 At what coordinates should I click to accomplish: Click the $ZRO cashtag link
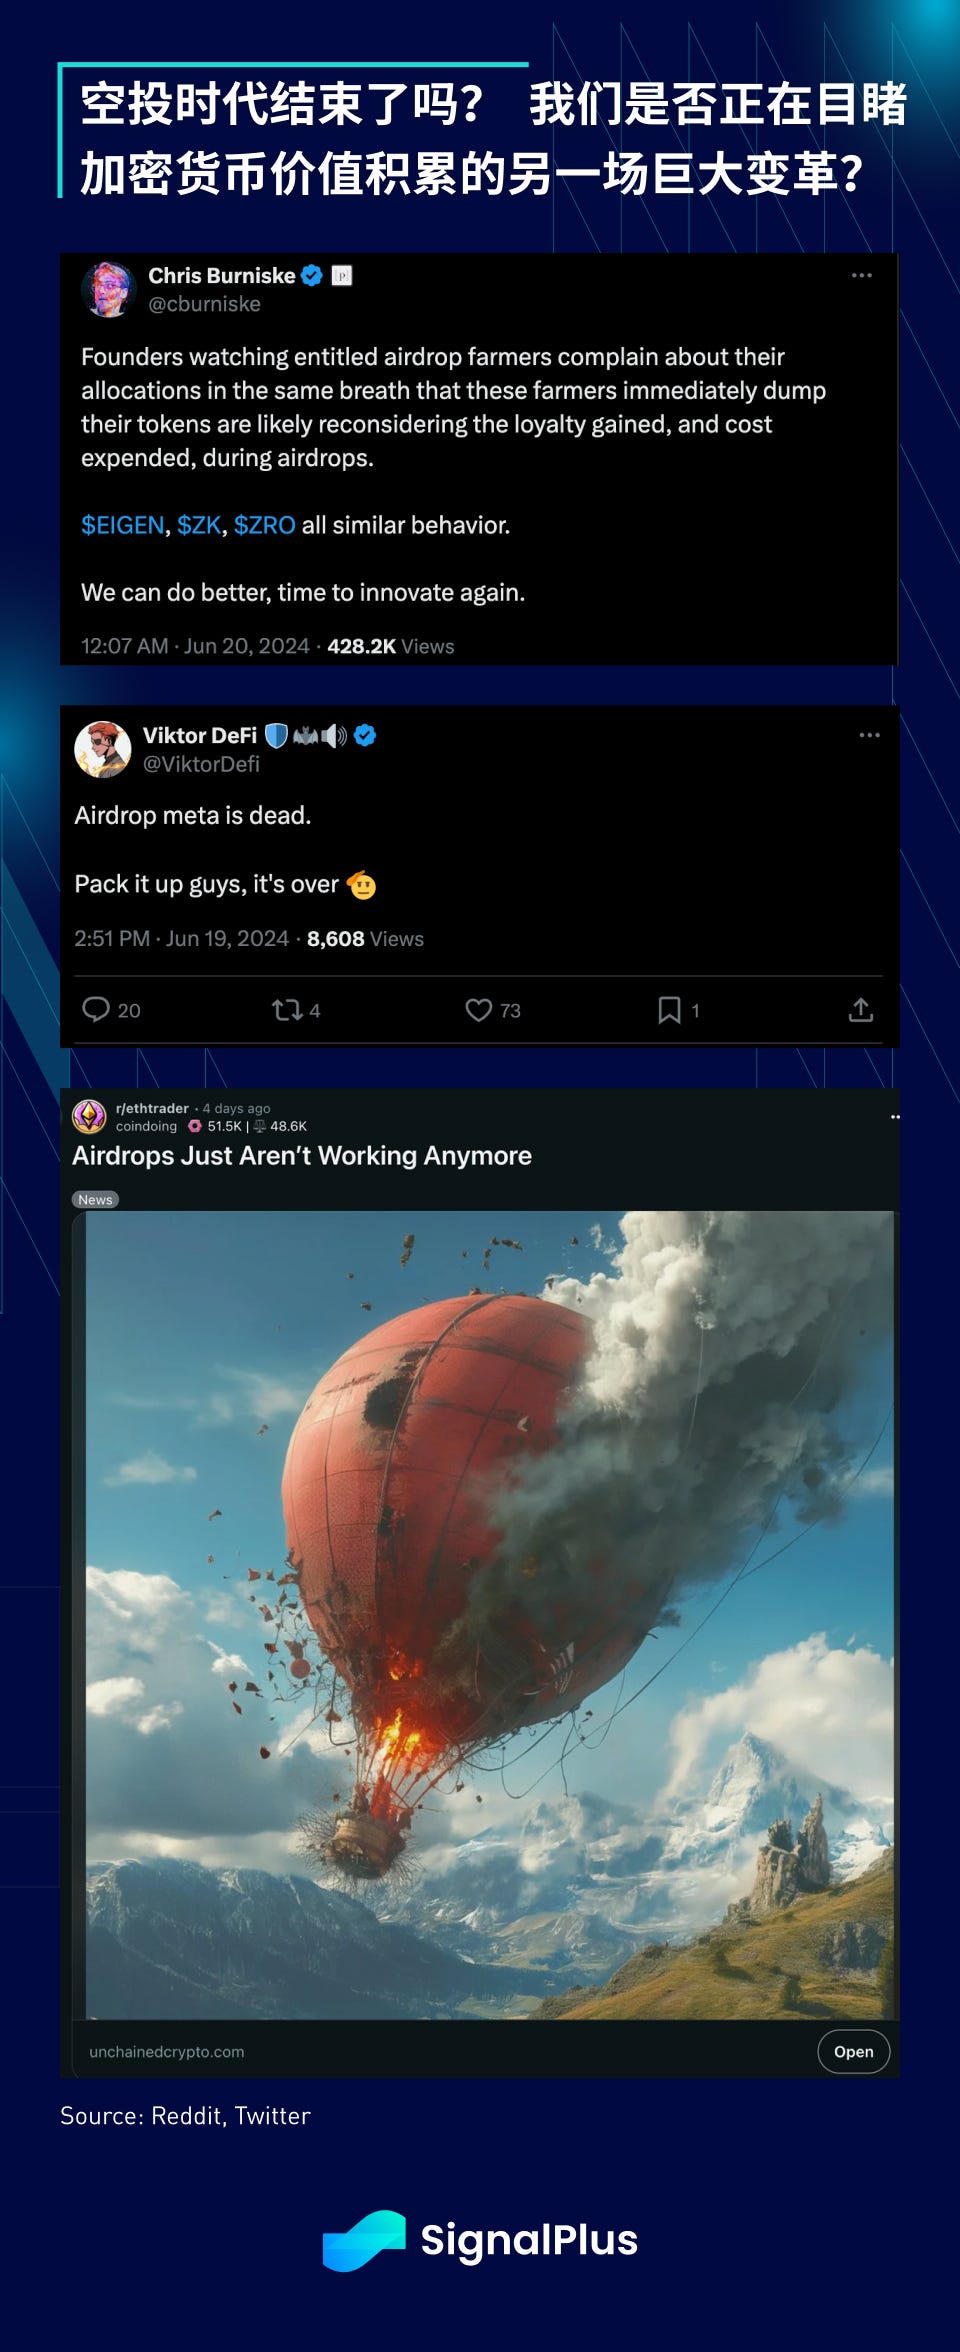click(x=264, y=525)
